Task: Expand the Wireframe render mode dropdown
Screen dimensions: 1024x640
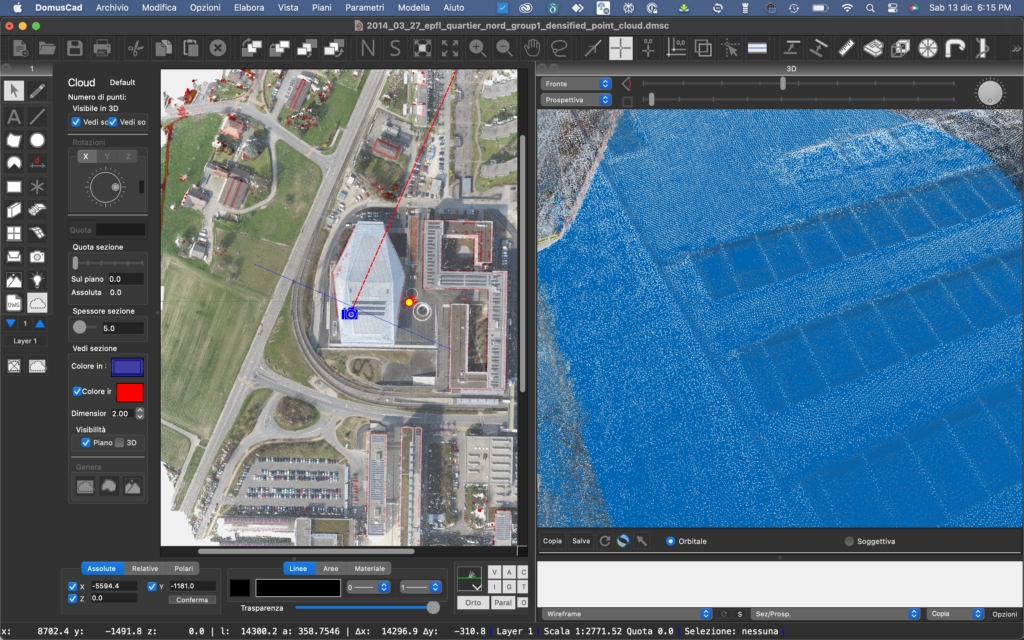Action: pyautogui.click(x=625, y=613)
